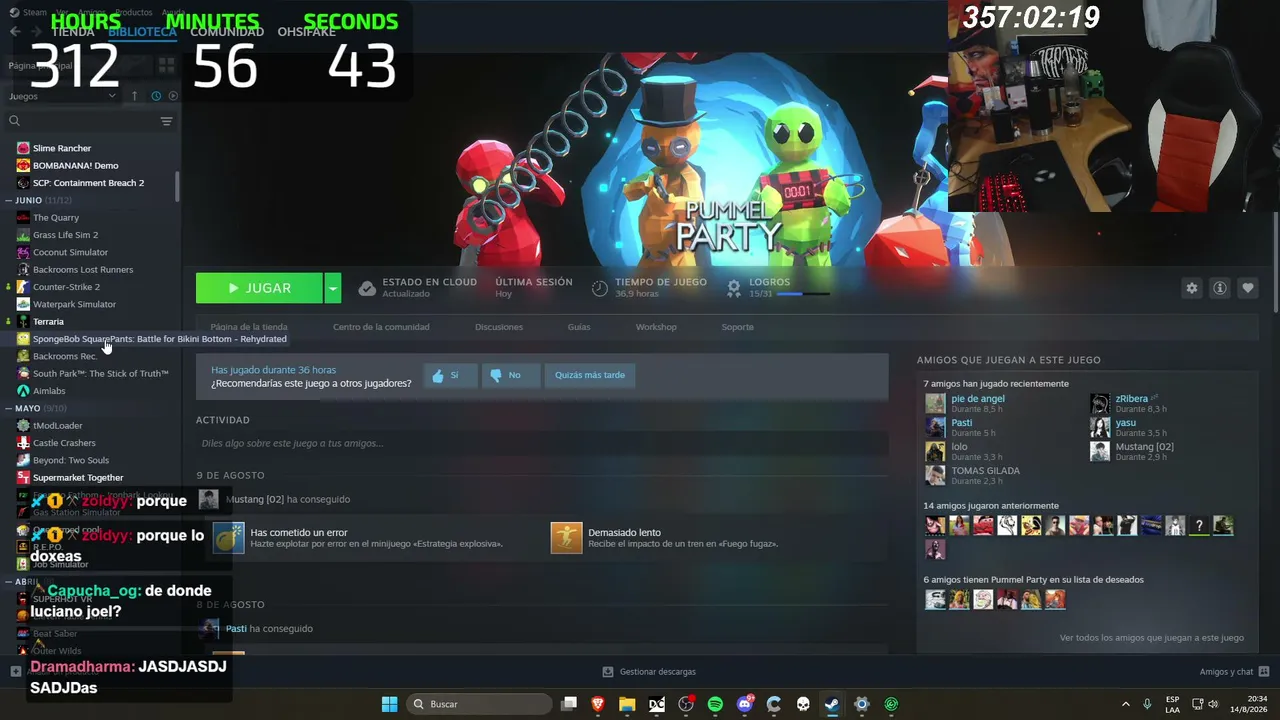1280x720 pixels.
Task: Open the Juegos filter dropdown
Action: [x=63, y=96]
